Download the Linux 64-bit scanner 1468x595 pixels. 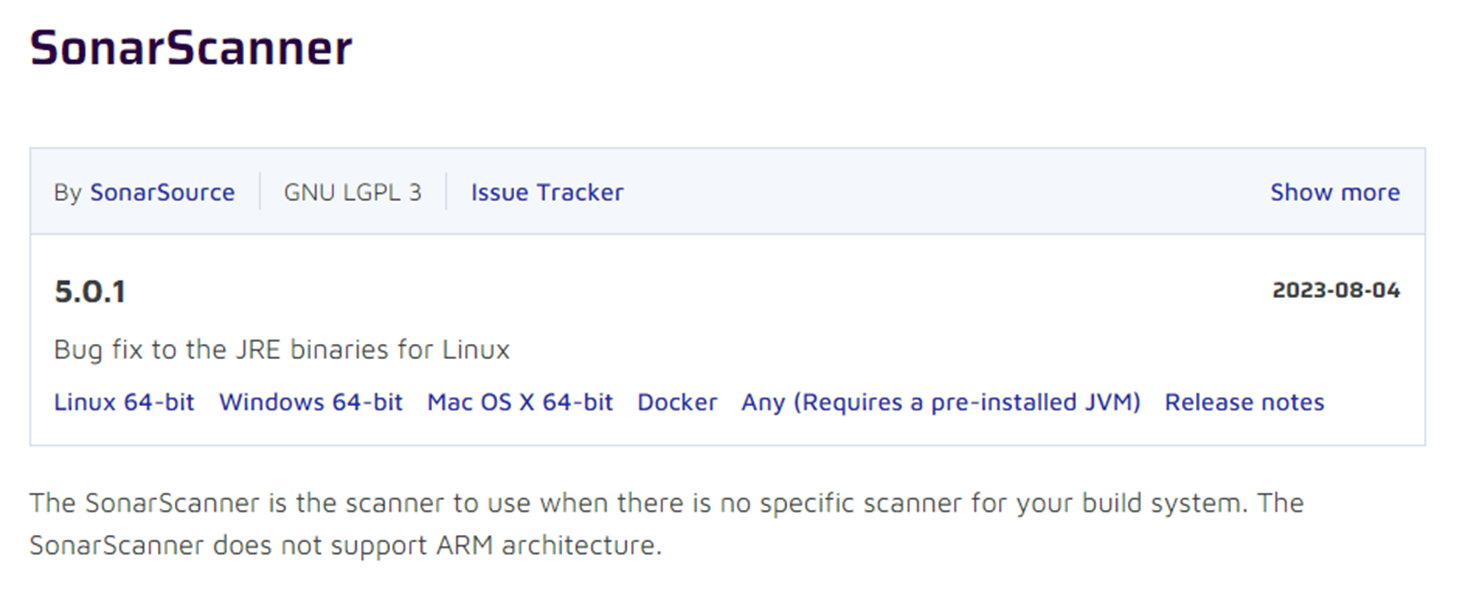tap(124, 402)
